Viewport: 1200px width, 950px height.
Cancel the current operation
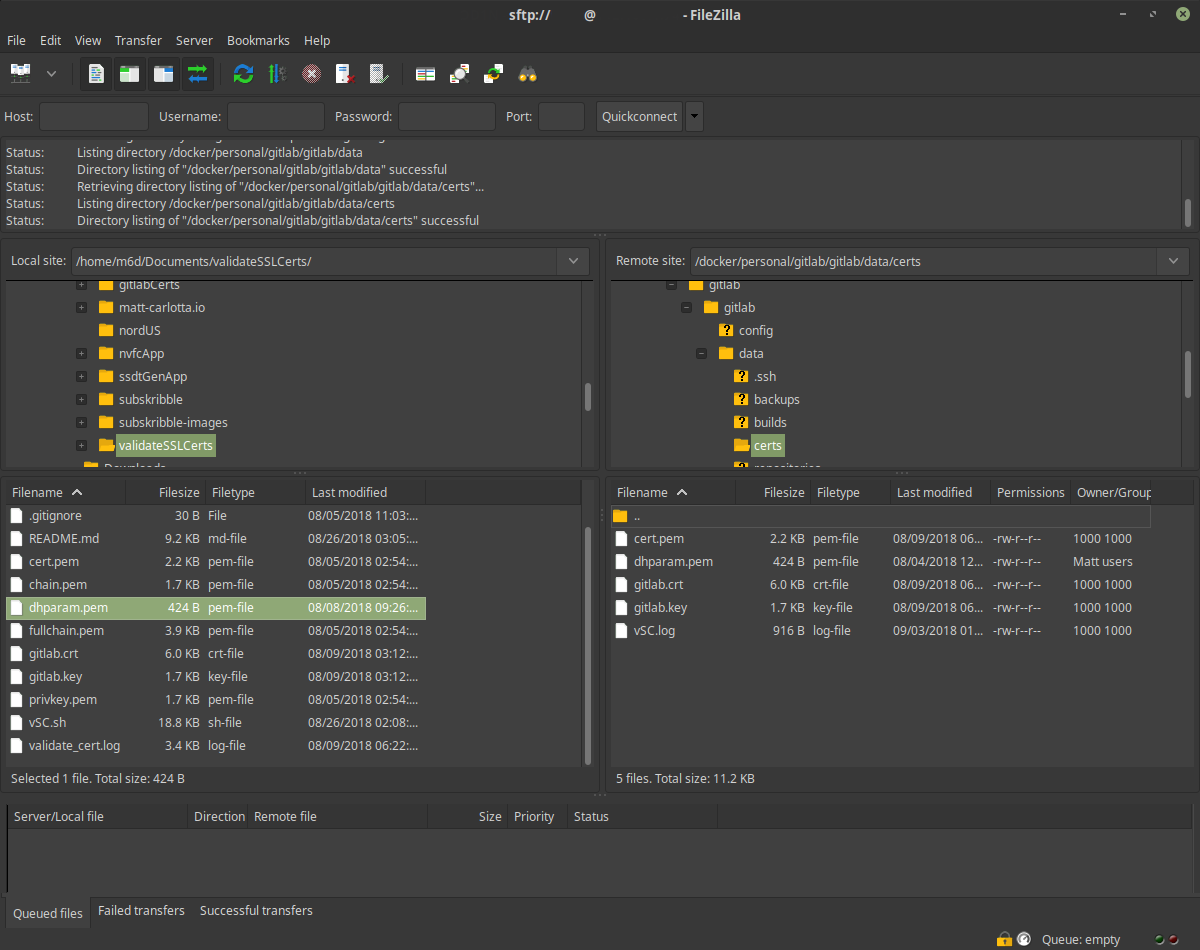(311, 73)
